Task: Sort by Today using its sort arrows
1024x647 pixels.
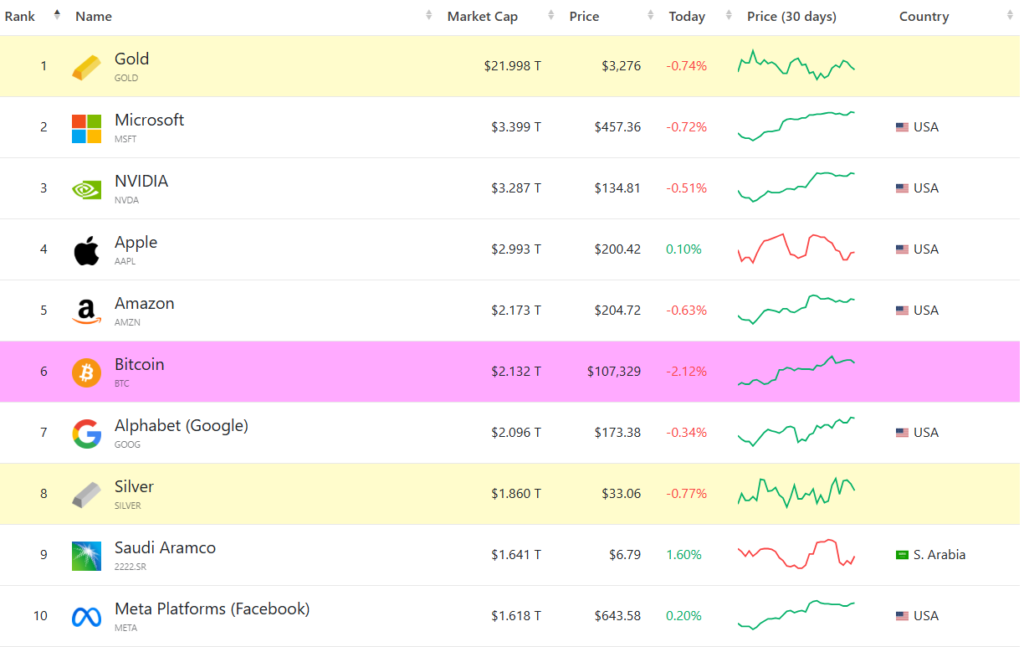Action: (x=728, y=15)
